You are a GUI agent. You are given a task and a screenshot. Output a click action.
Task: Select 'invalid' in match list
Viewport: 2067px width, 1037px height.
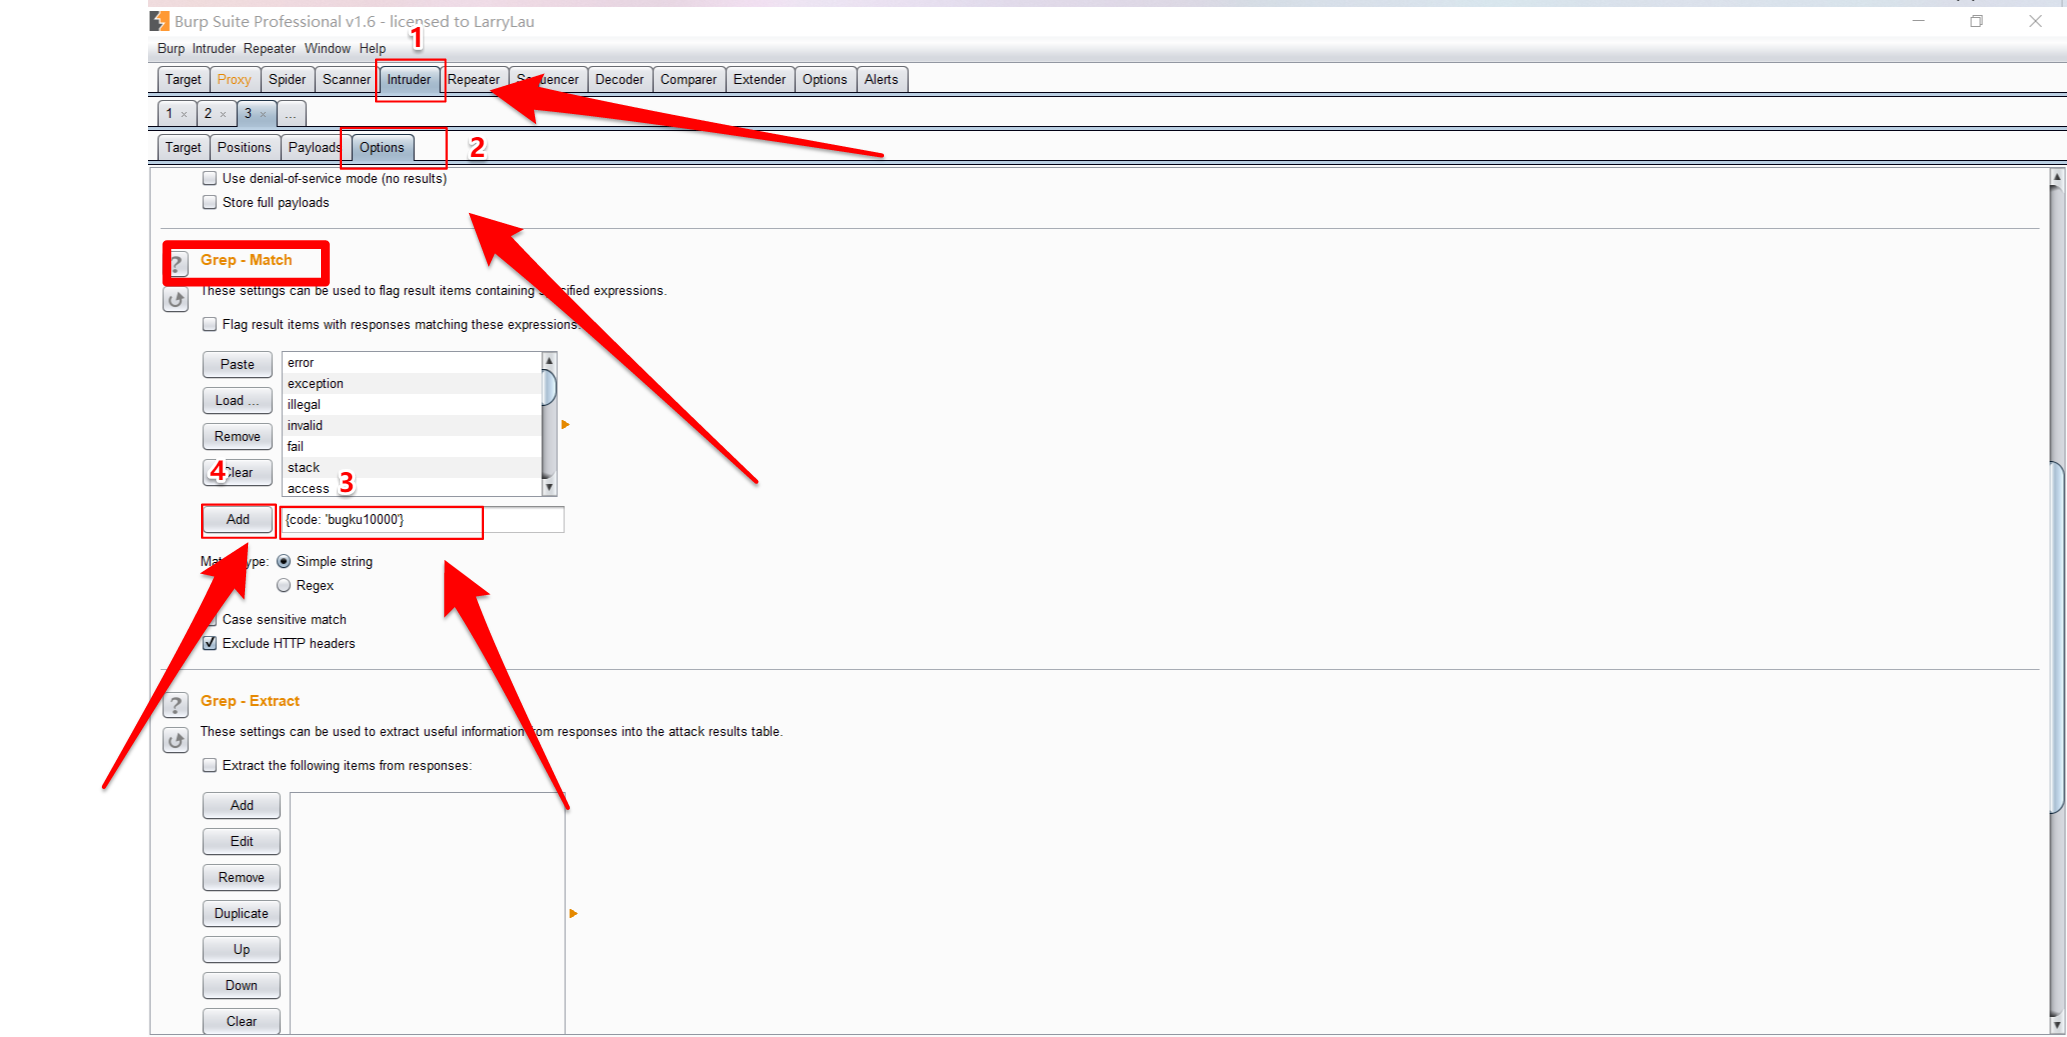412,426
